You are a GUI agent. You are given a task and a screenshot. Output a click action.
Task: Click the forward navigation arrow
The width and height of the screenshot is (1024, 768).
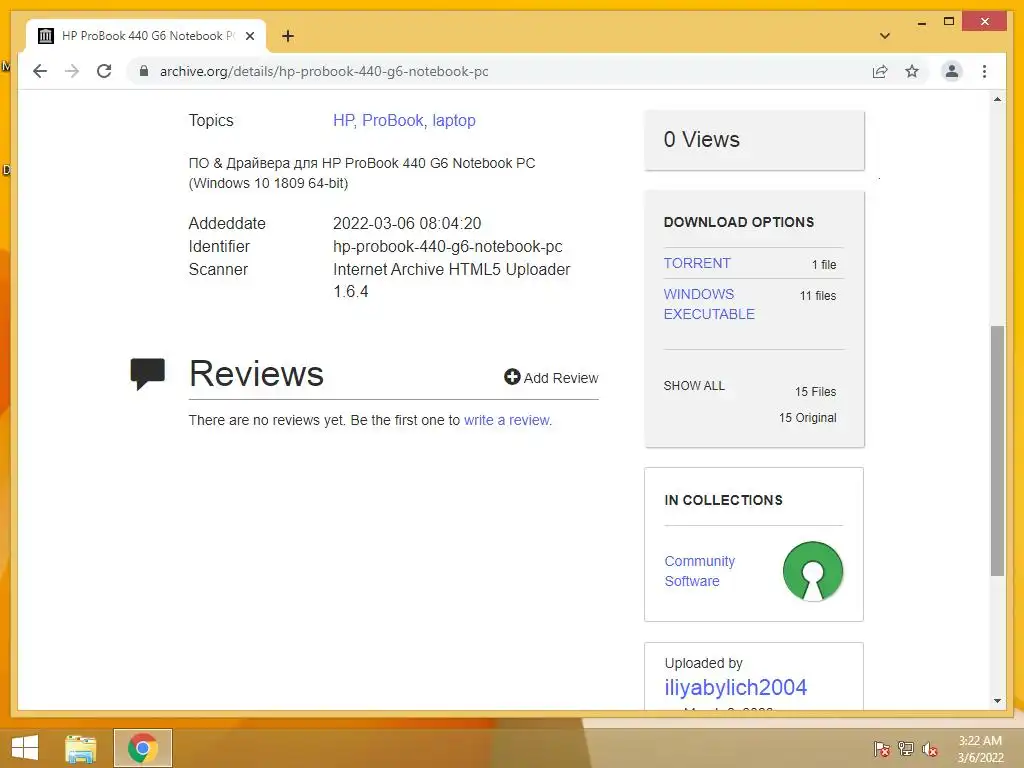coord(72,71)
